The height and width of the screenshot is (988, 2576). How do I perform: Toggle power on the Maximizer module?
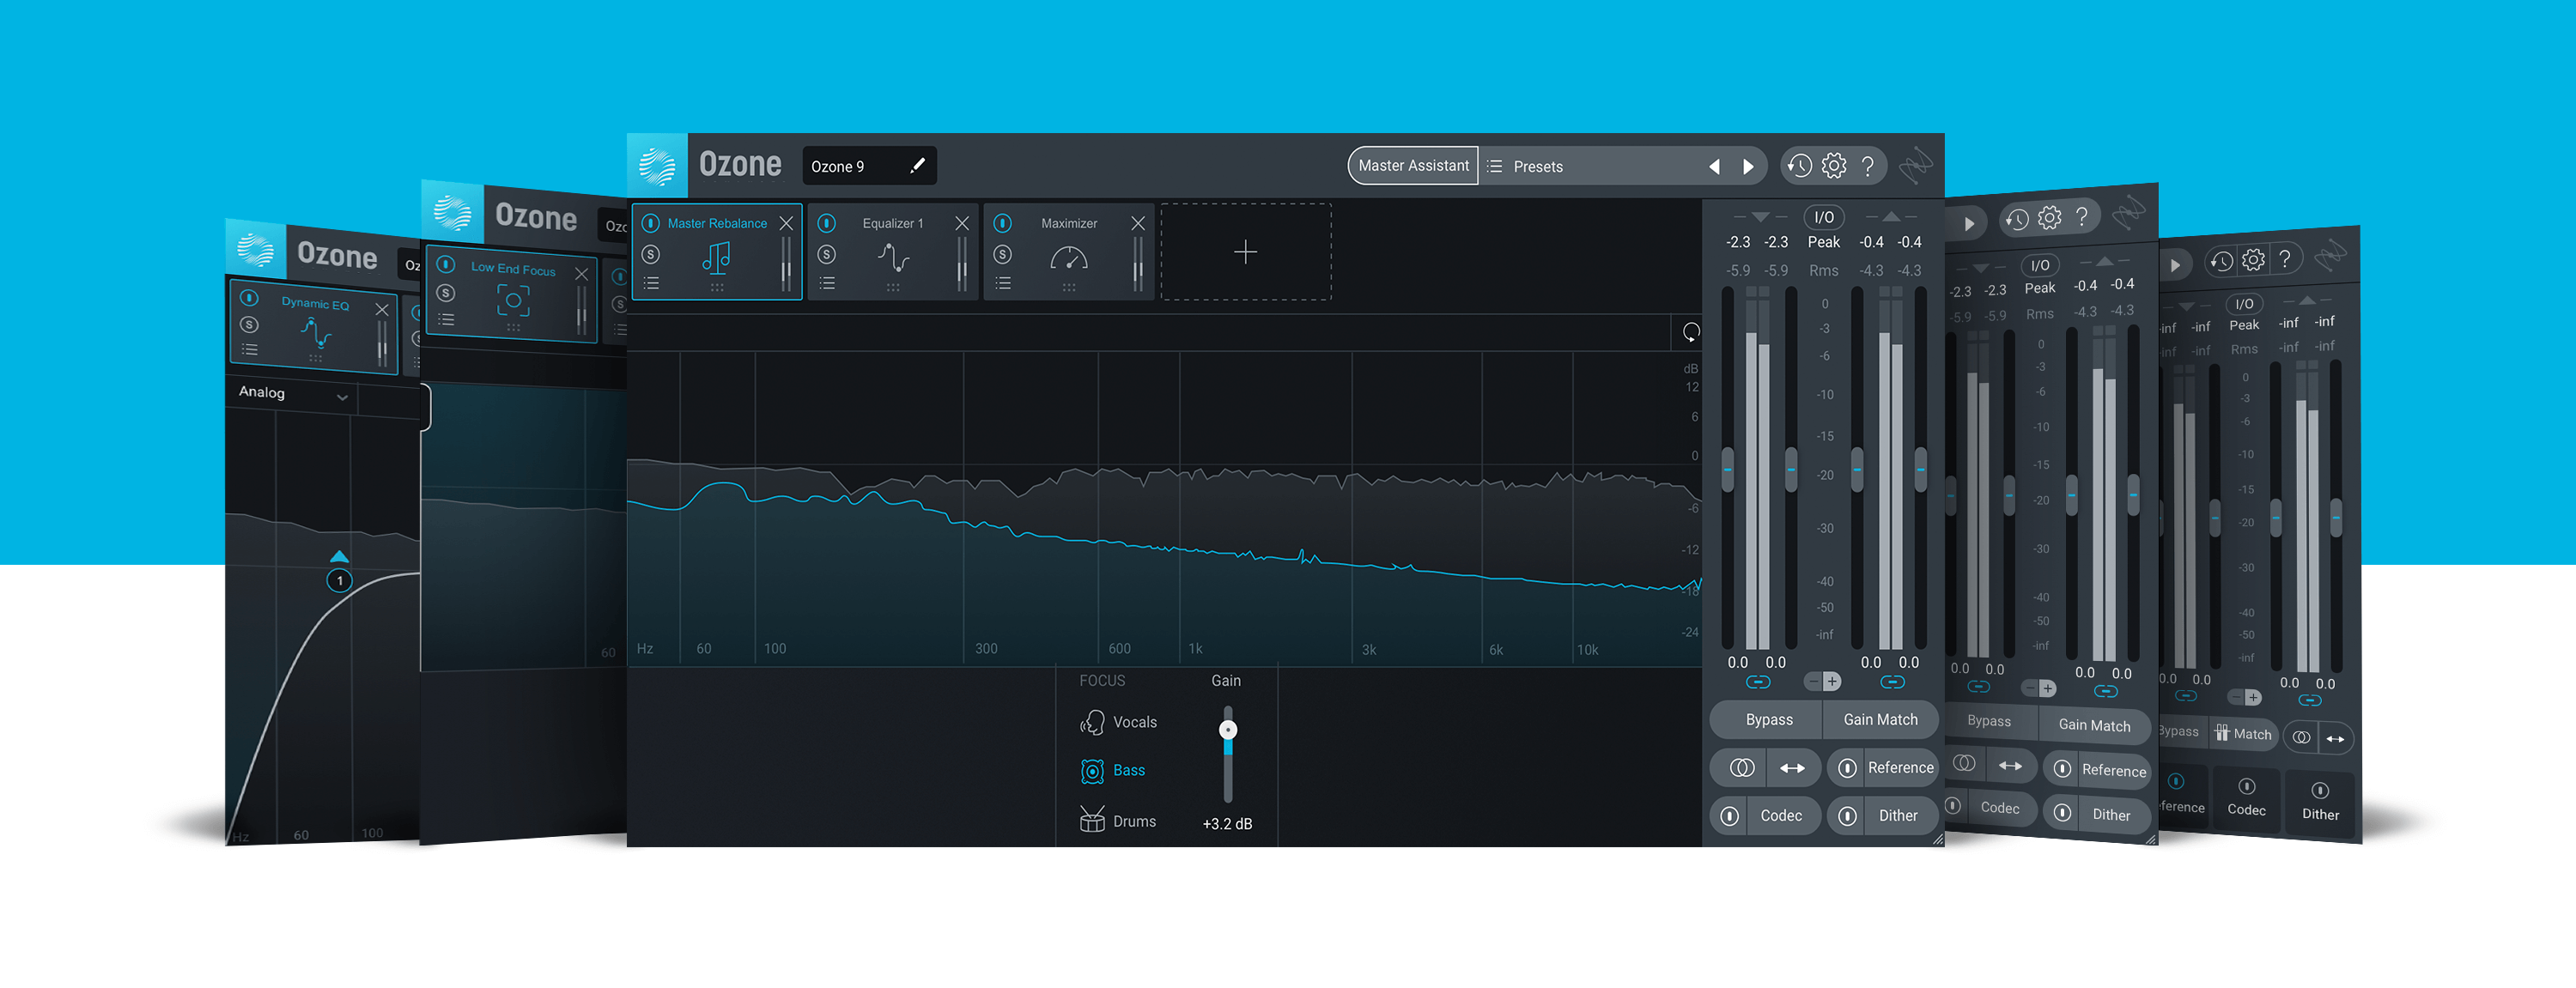coord(1003,223)
